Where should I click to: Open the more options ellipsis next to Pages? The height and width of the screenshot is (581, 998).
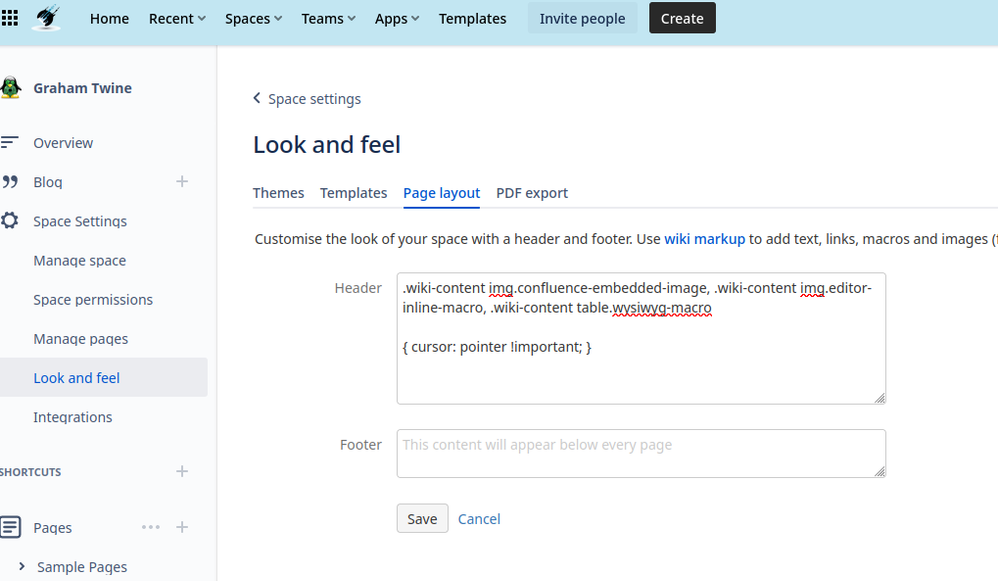[150, 527]
